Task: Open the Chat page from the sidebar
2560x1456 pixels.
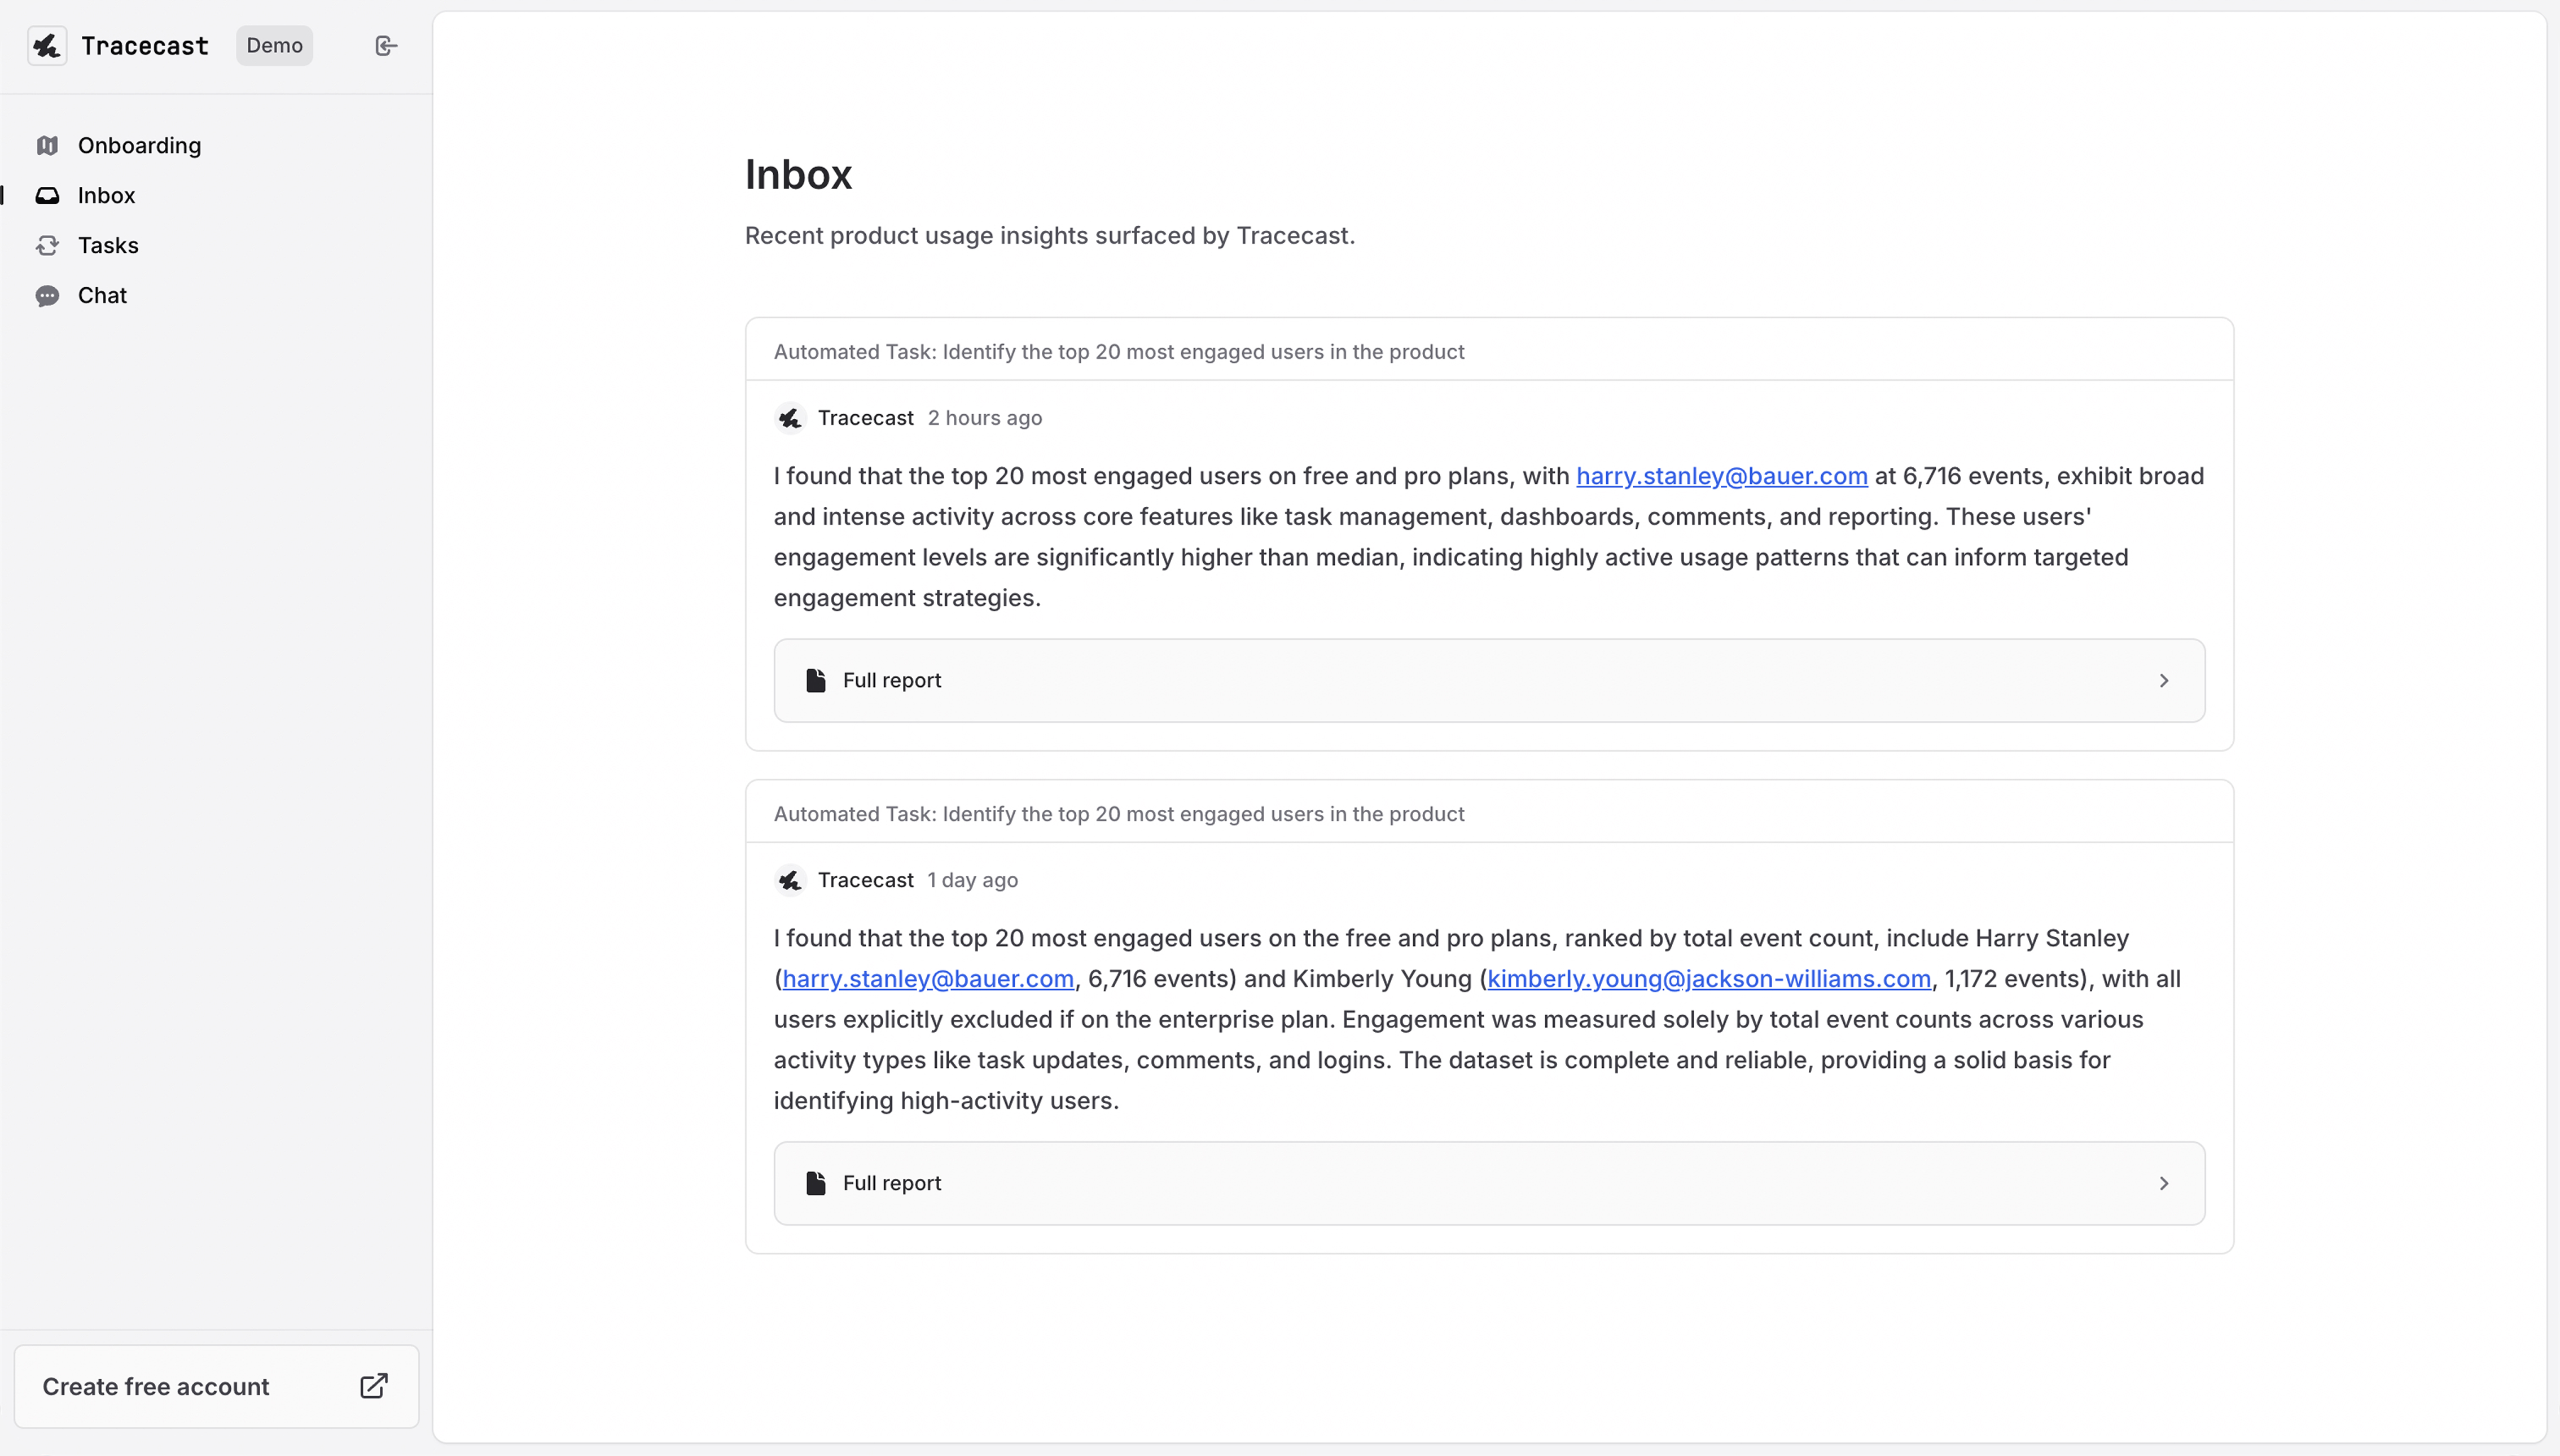Action: point(102,296)
